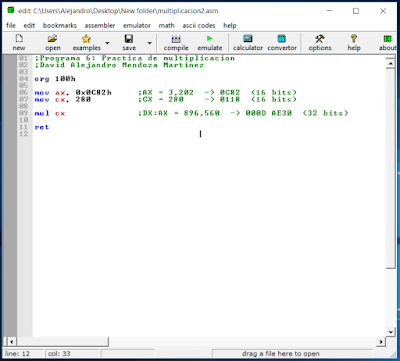Screen dimensions: 400x361
Task: Click the comment ';Programa 6: Practica de multiplicacion'
Action: (x=135, y=58)
